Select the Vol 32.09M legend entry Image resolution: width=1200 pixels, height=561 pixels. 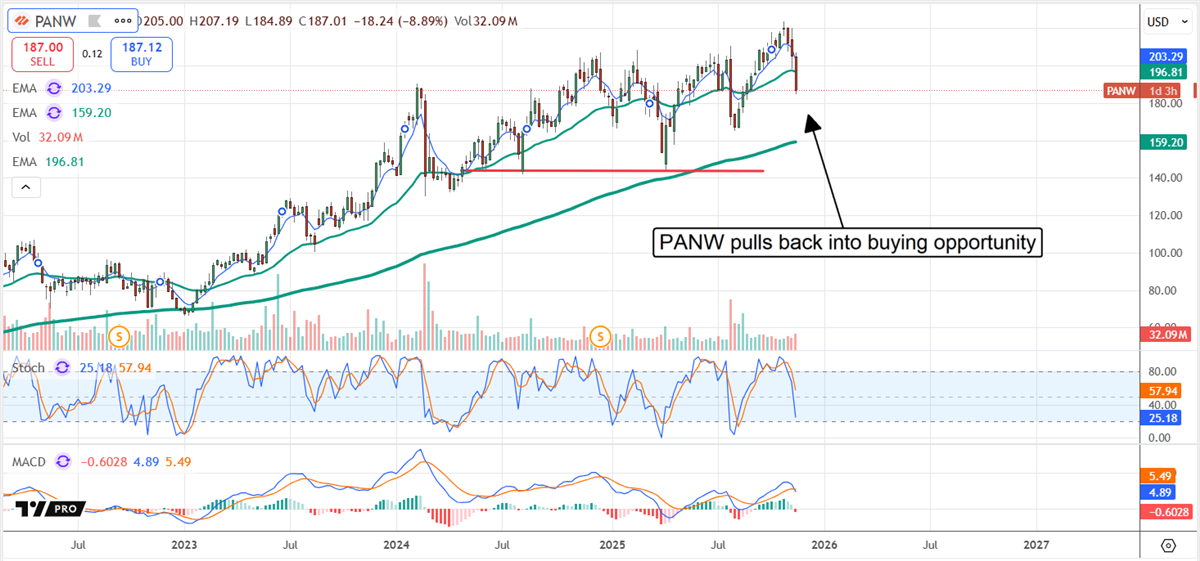46,137
